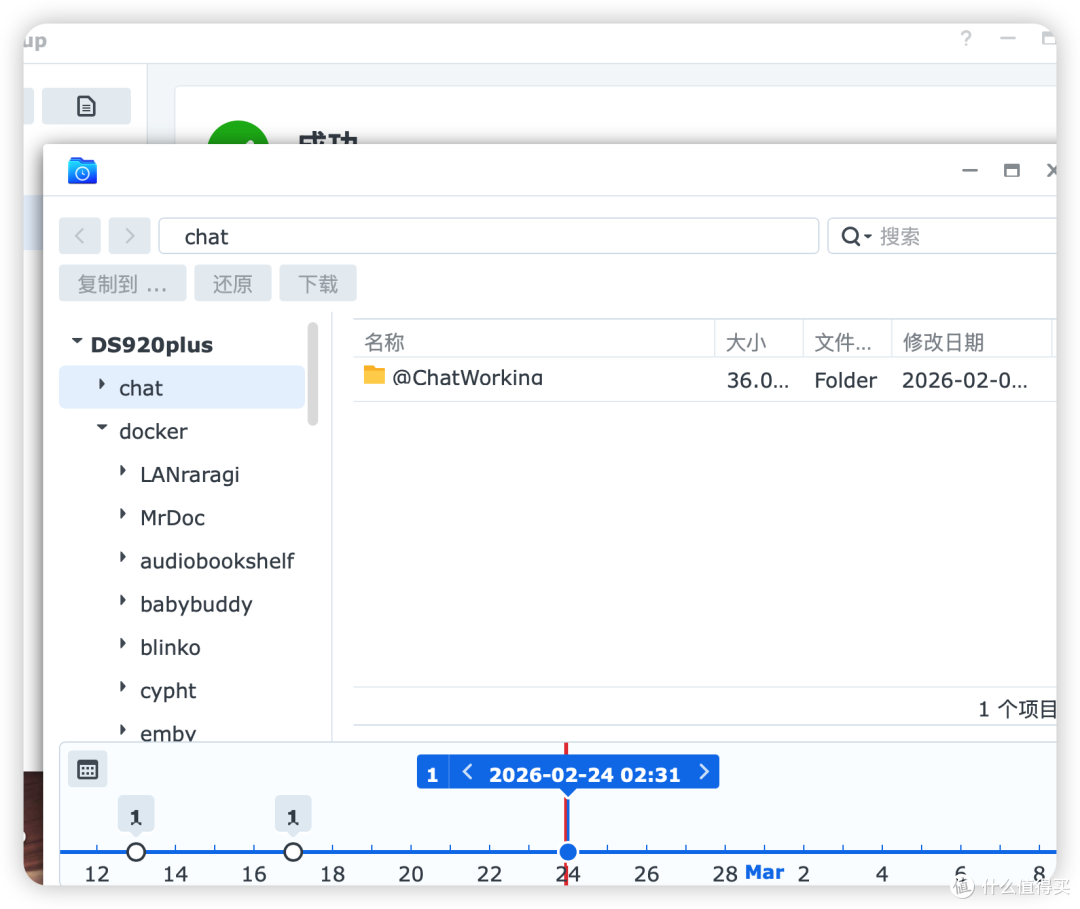The width and height of the screenshot is (1080, 909).
Task: Go to previous backup version arrow
Action: (468, 772)
